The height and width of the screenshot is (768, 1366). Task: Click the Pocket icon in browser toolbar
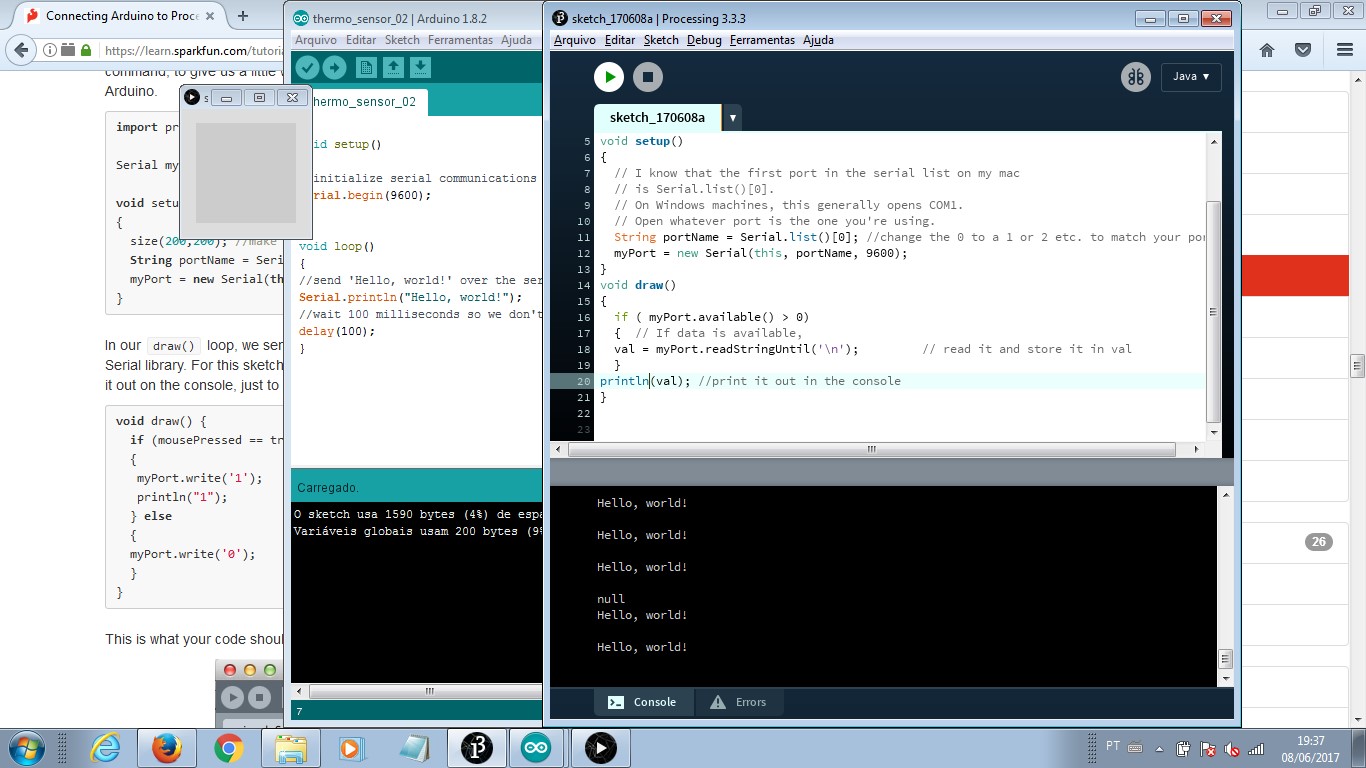[x=1303, y=50]
